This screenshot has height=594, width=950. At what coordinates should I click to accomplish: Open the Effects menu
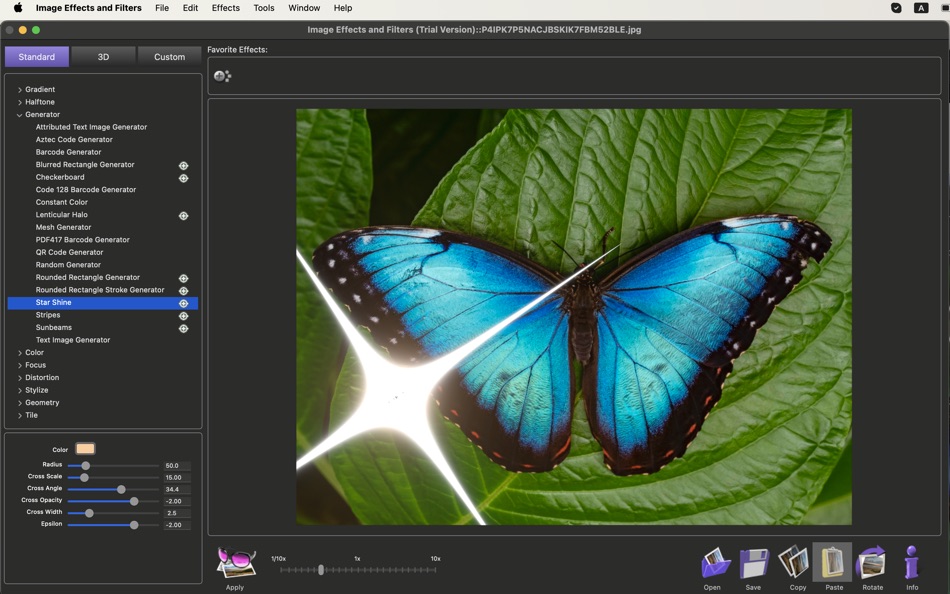225,8
